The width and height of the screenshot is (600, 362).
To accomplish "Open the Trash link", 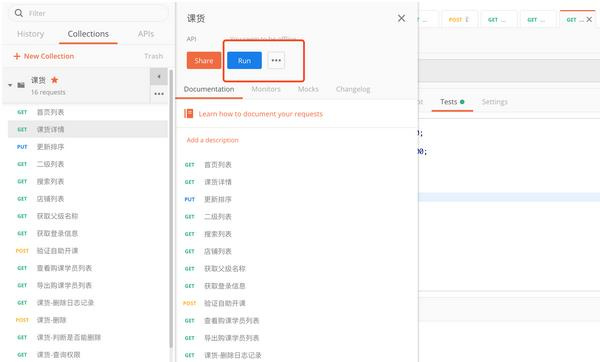I will click(x=153, y=56).
